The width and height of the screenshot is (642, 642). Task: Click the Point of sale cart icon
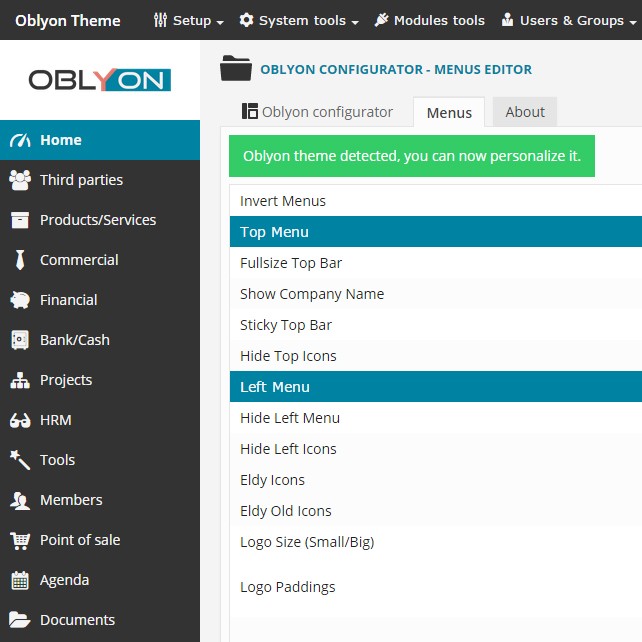20,540
